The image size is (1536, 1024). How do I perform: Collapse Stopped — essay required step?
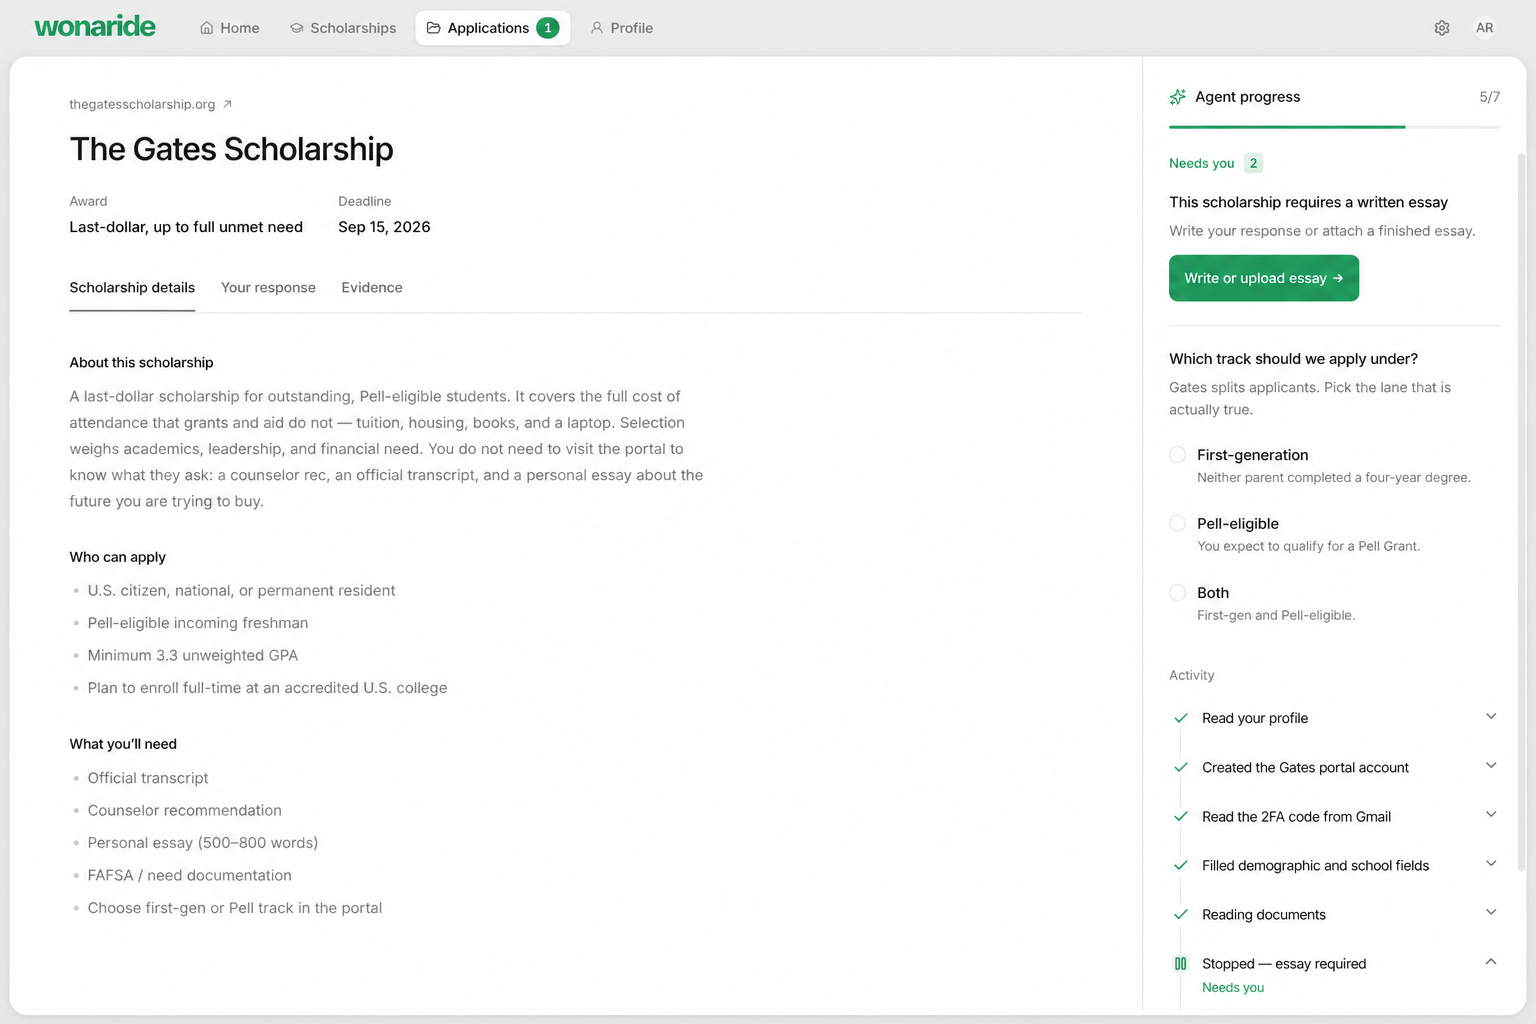click(x=1491, y=962)
